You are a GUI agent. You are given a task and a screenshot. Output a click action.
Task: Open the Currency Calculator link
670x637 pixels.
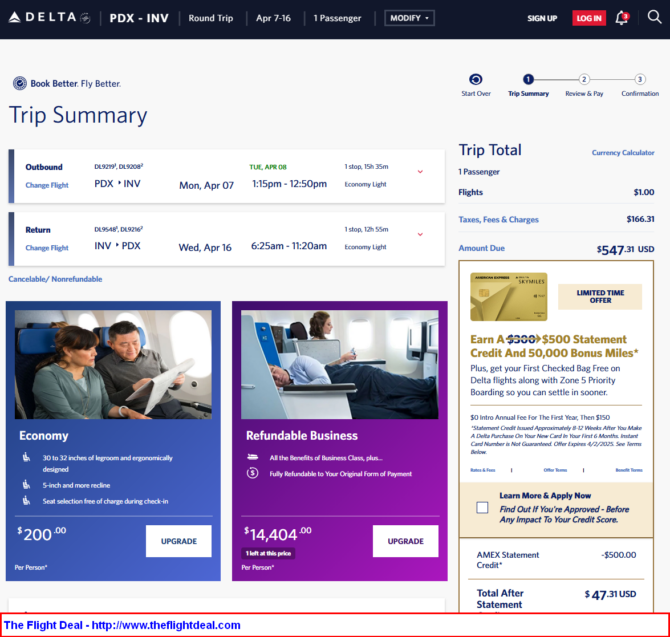pyautogui.click(x=623, y=153)
